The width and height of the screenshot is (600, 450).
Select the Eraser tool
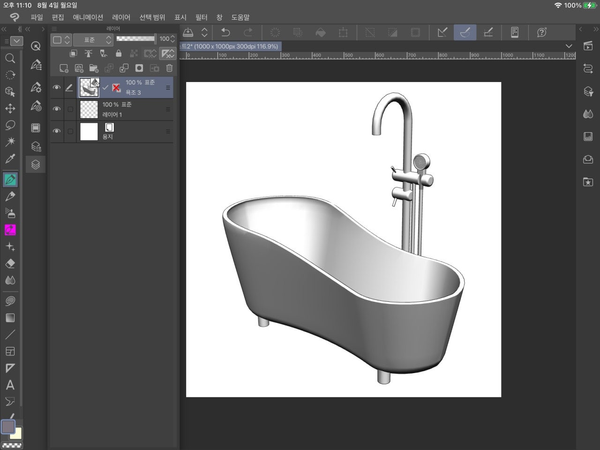pos(10,263)
